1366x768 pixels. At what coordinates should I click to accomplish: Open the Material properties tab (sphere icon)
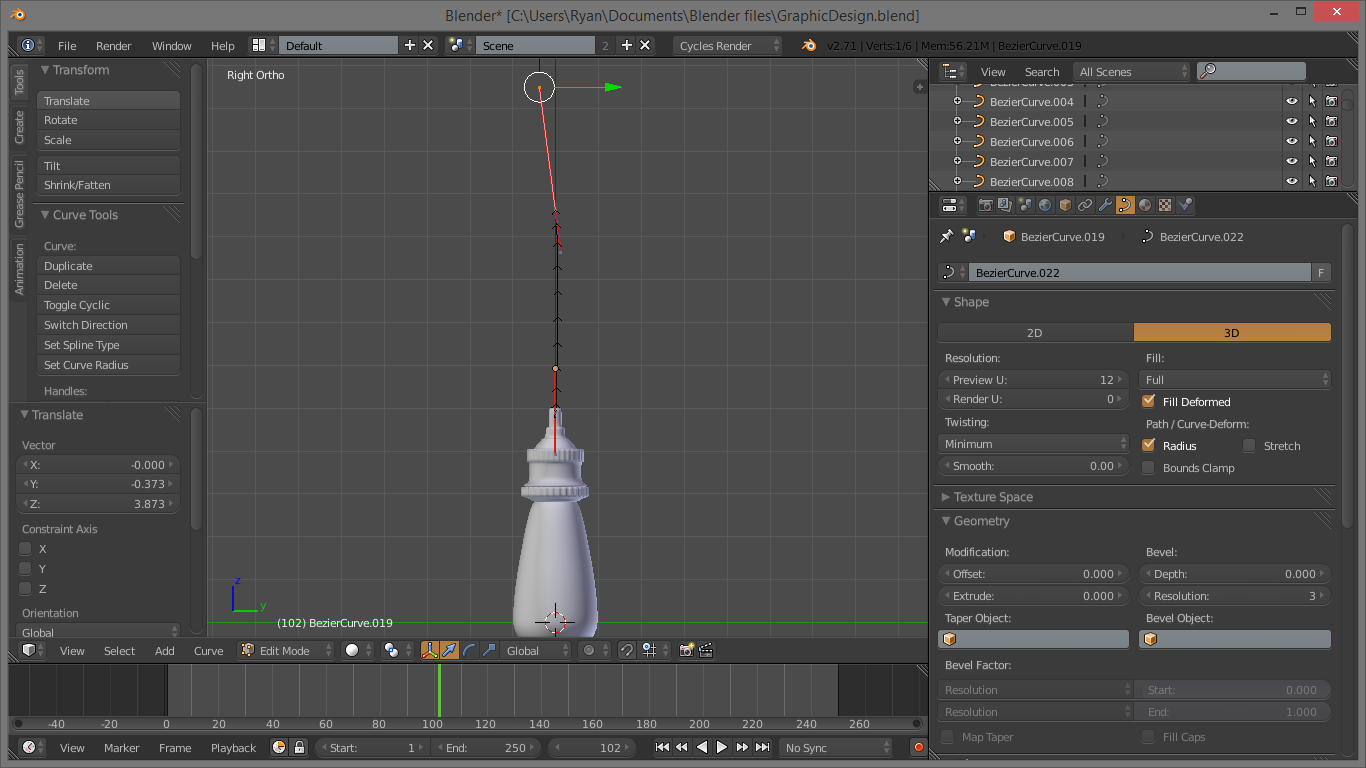pyautogui.click(x=1145, y=205)
